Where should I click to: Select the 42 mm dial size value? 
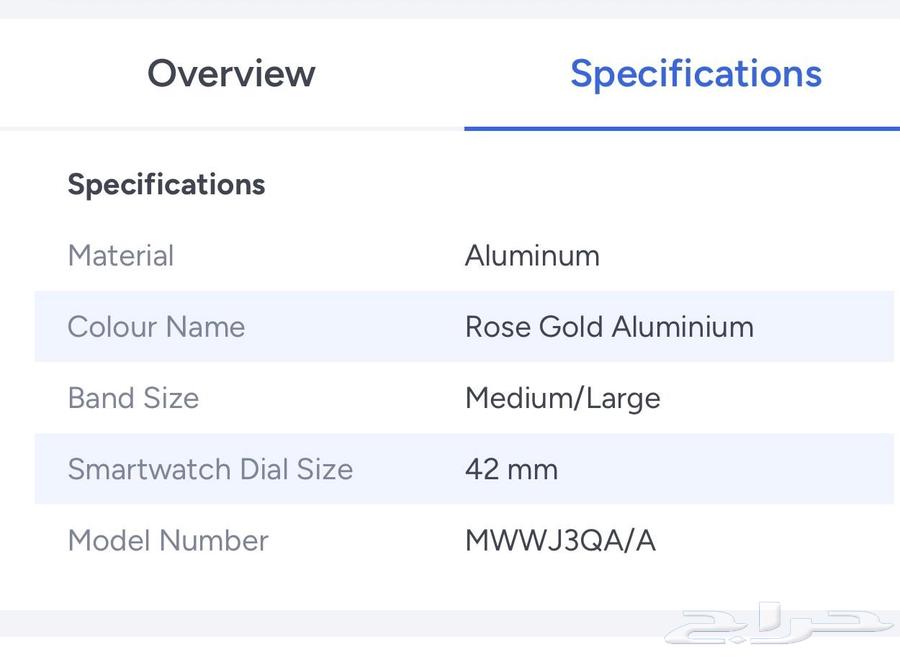click(511, 469)
